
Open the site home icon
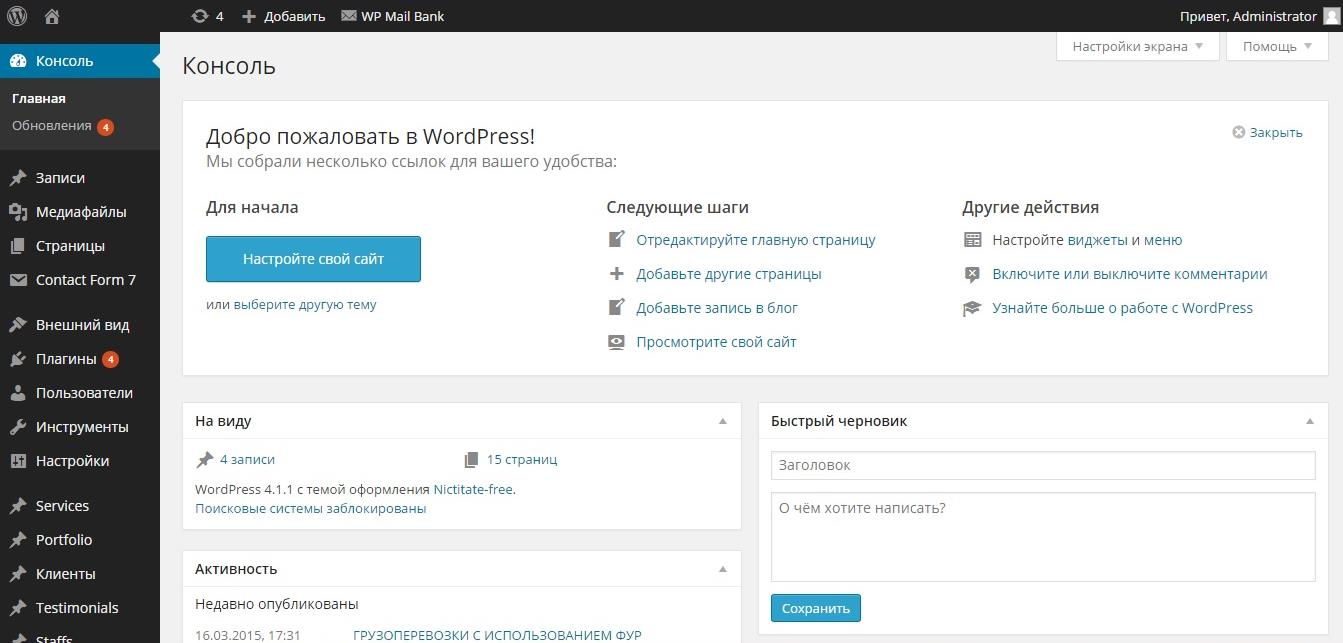(x=52, y=16)
